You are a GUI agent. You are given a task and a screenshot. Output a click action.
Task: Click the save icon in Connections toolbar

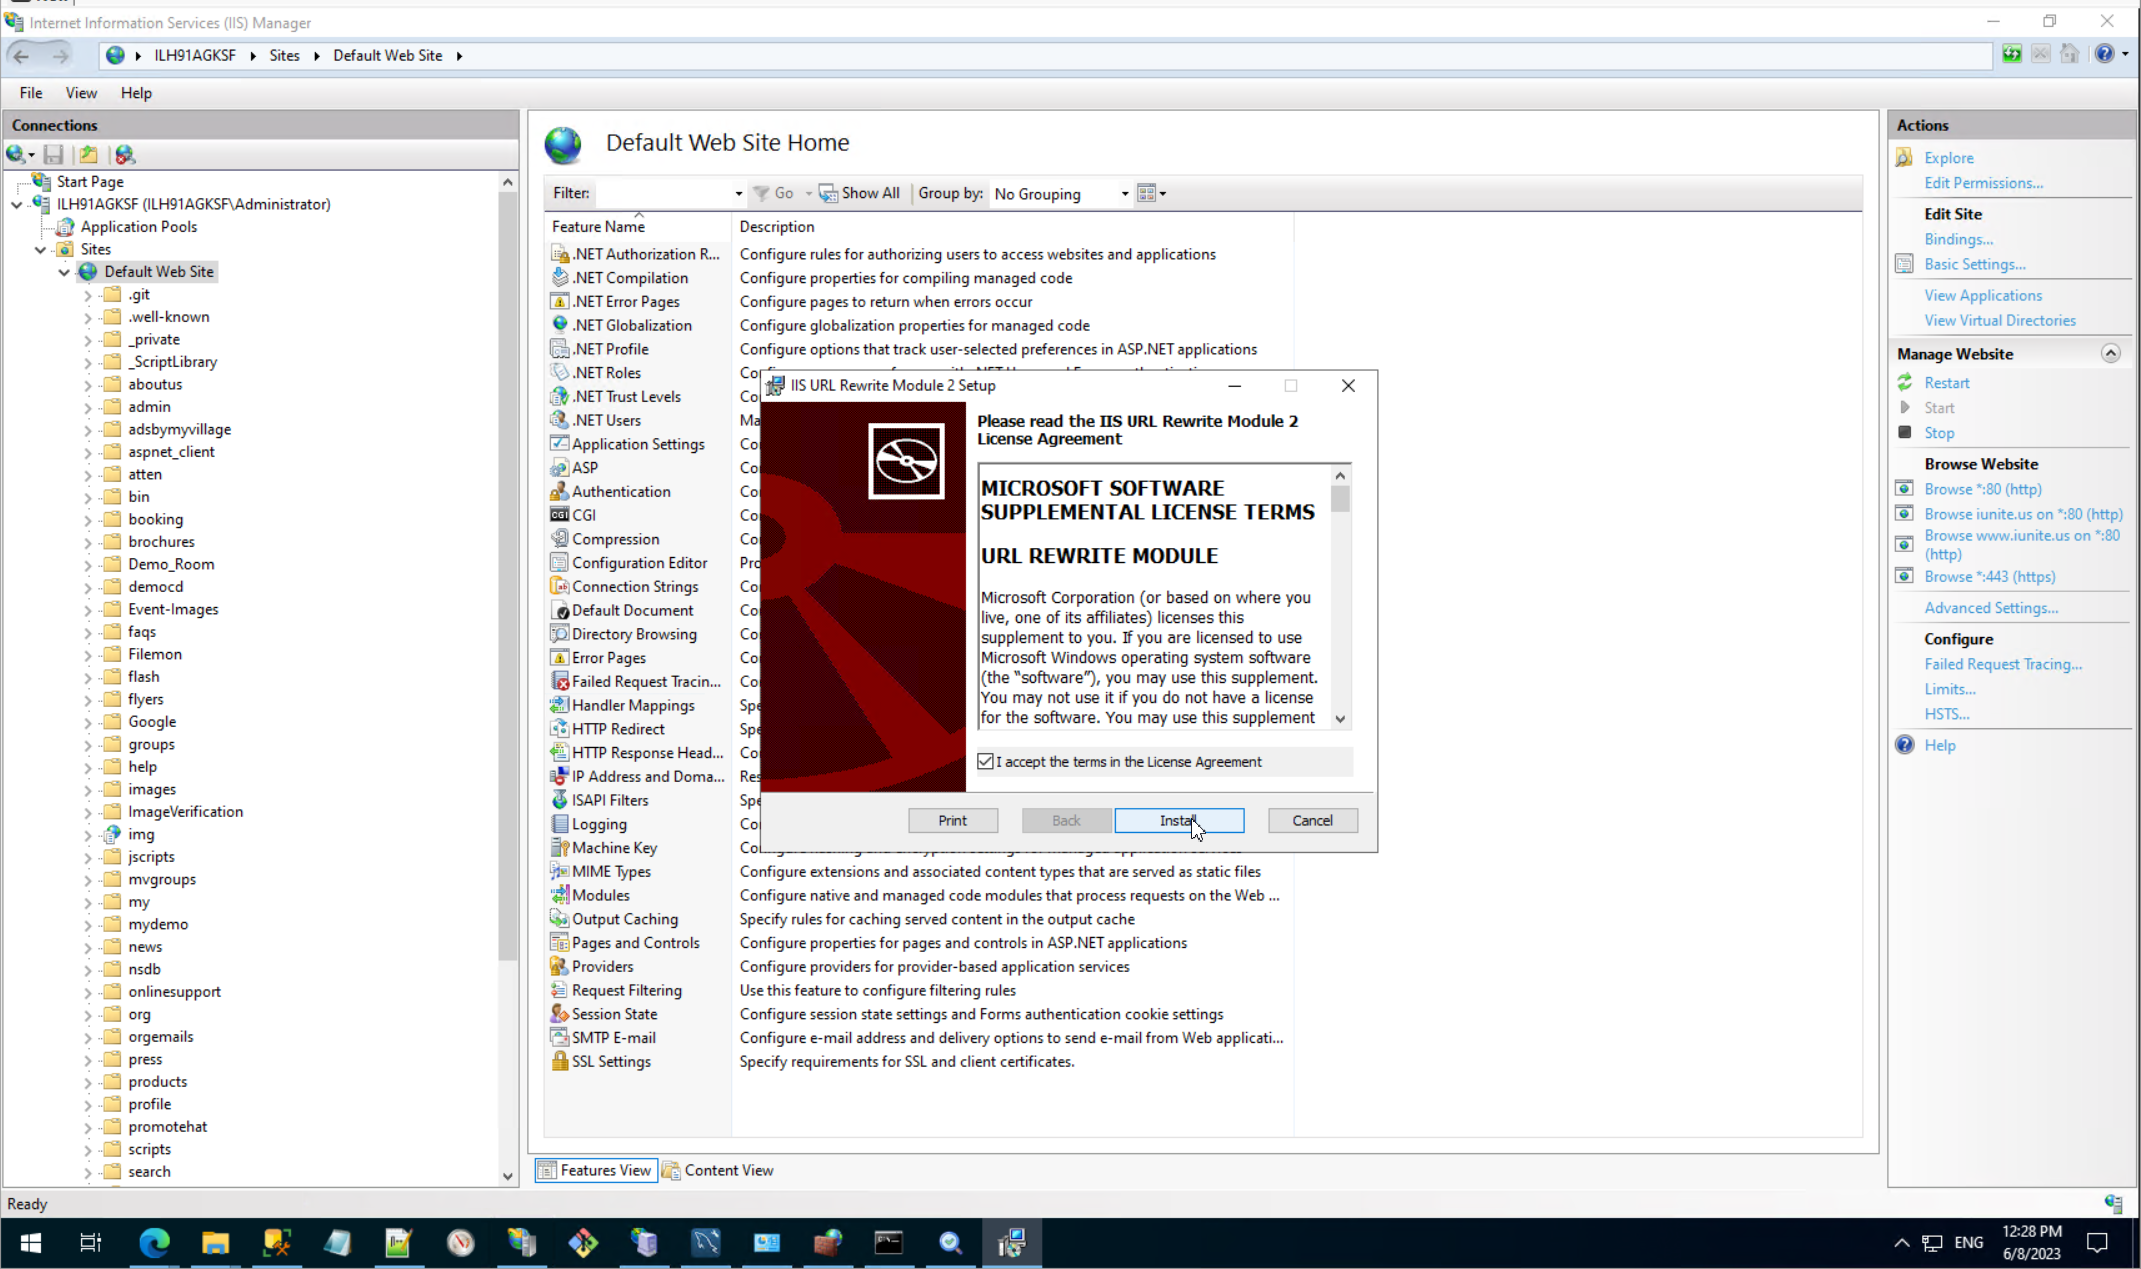click(54, 154)
